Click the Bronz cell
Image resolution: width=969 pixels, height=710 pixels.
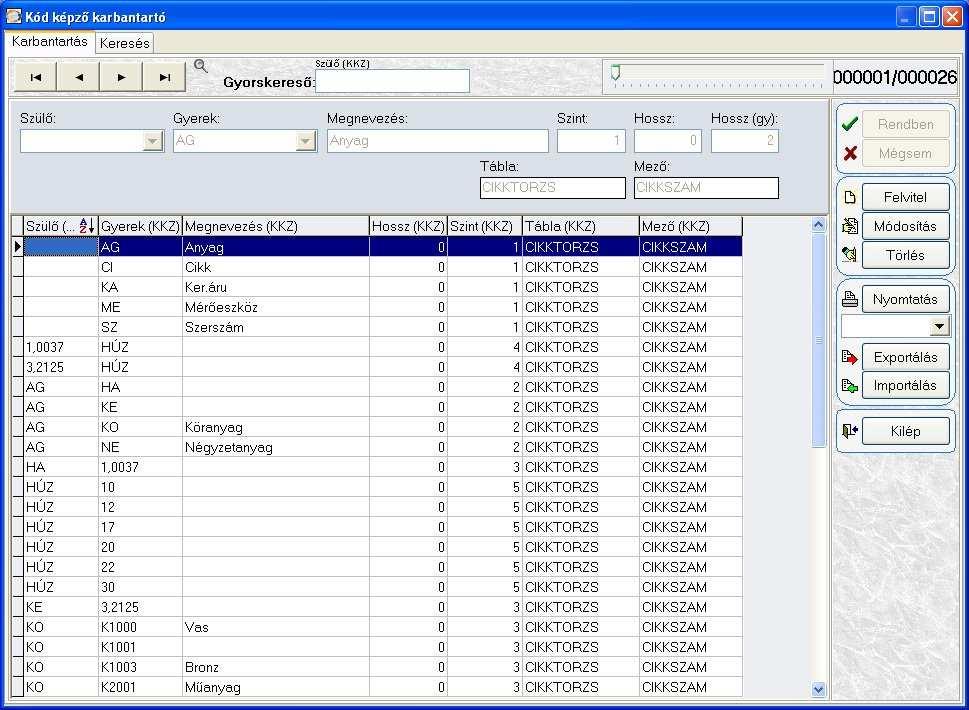pyautogui.click(x=276, y=667)
